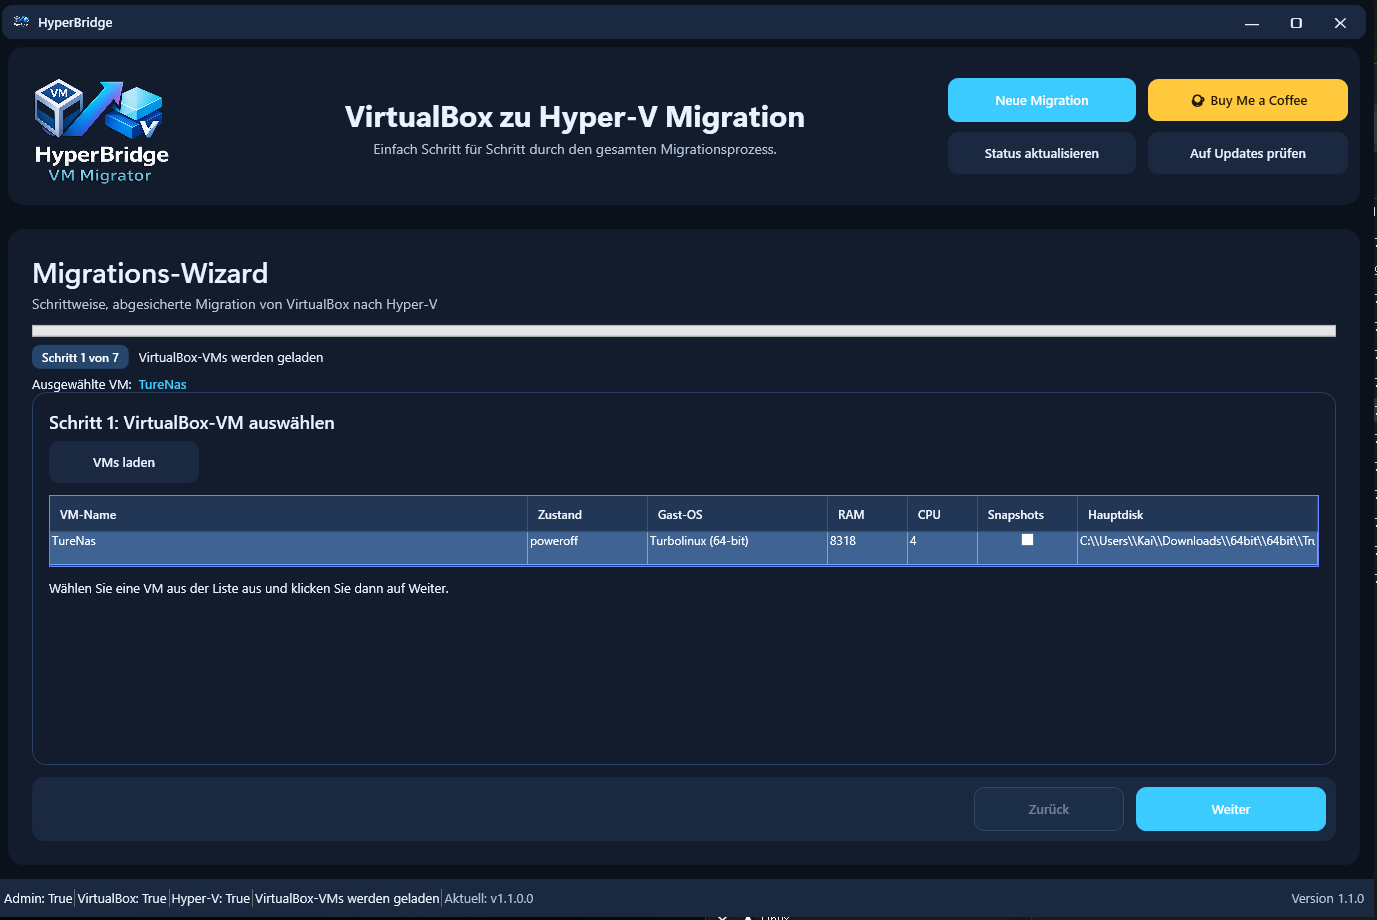Click the Buy Me a Coffee button
Image resolution: width=1377 pixels, height=920 pixels.
coord(1247,99)
